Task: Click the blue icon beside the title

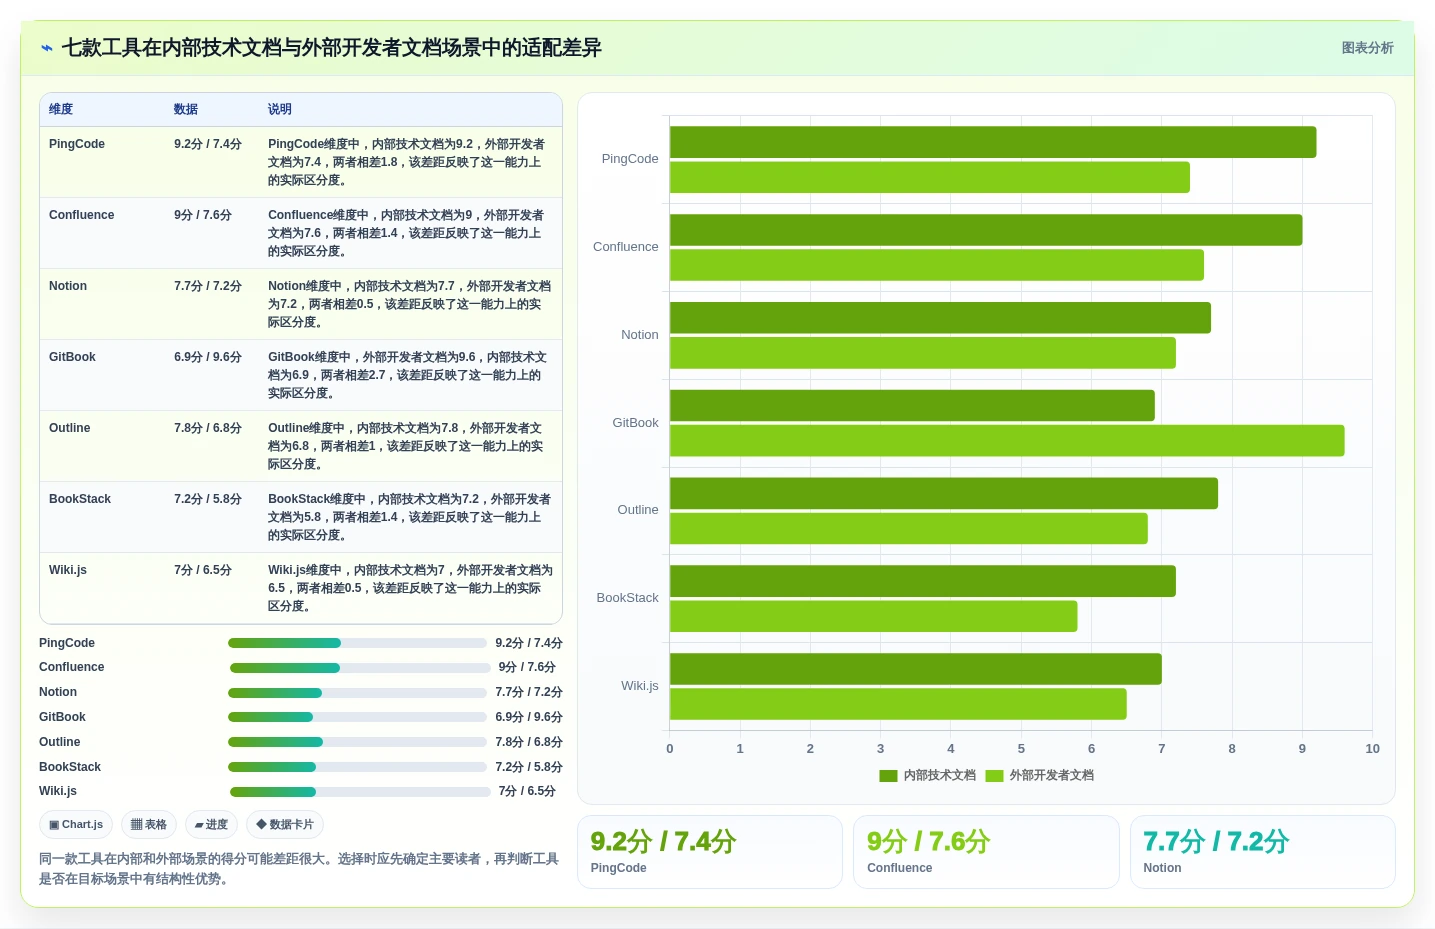Action: [47, 48]
